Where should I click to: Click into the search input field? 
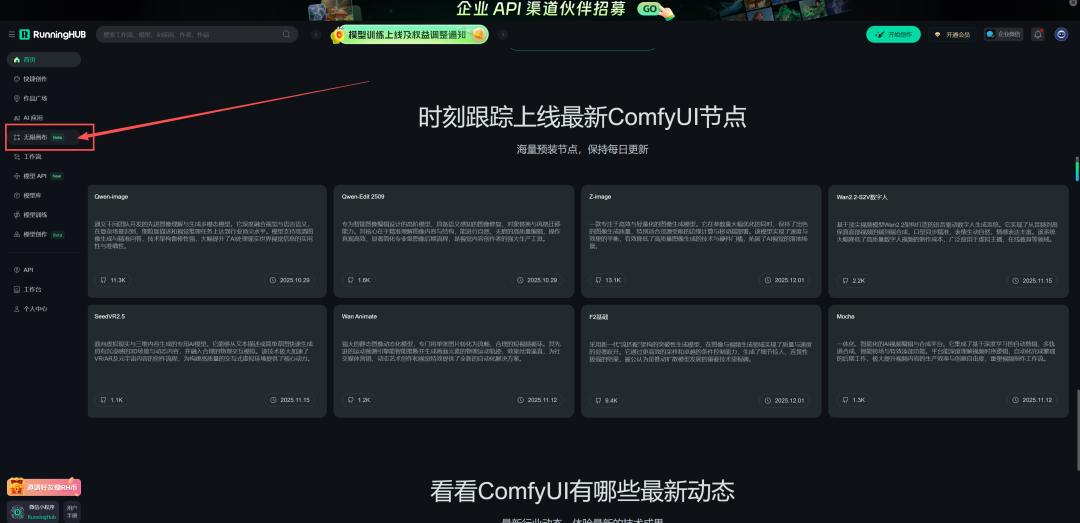tap(191, 34)
